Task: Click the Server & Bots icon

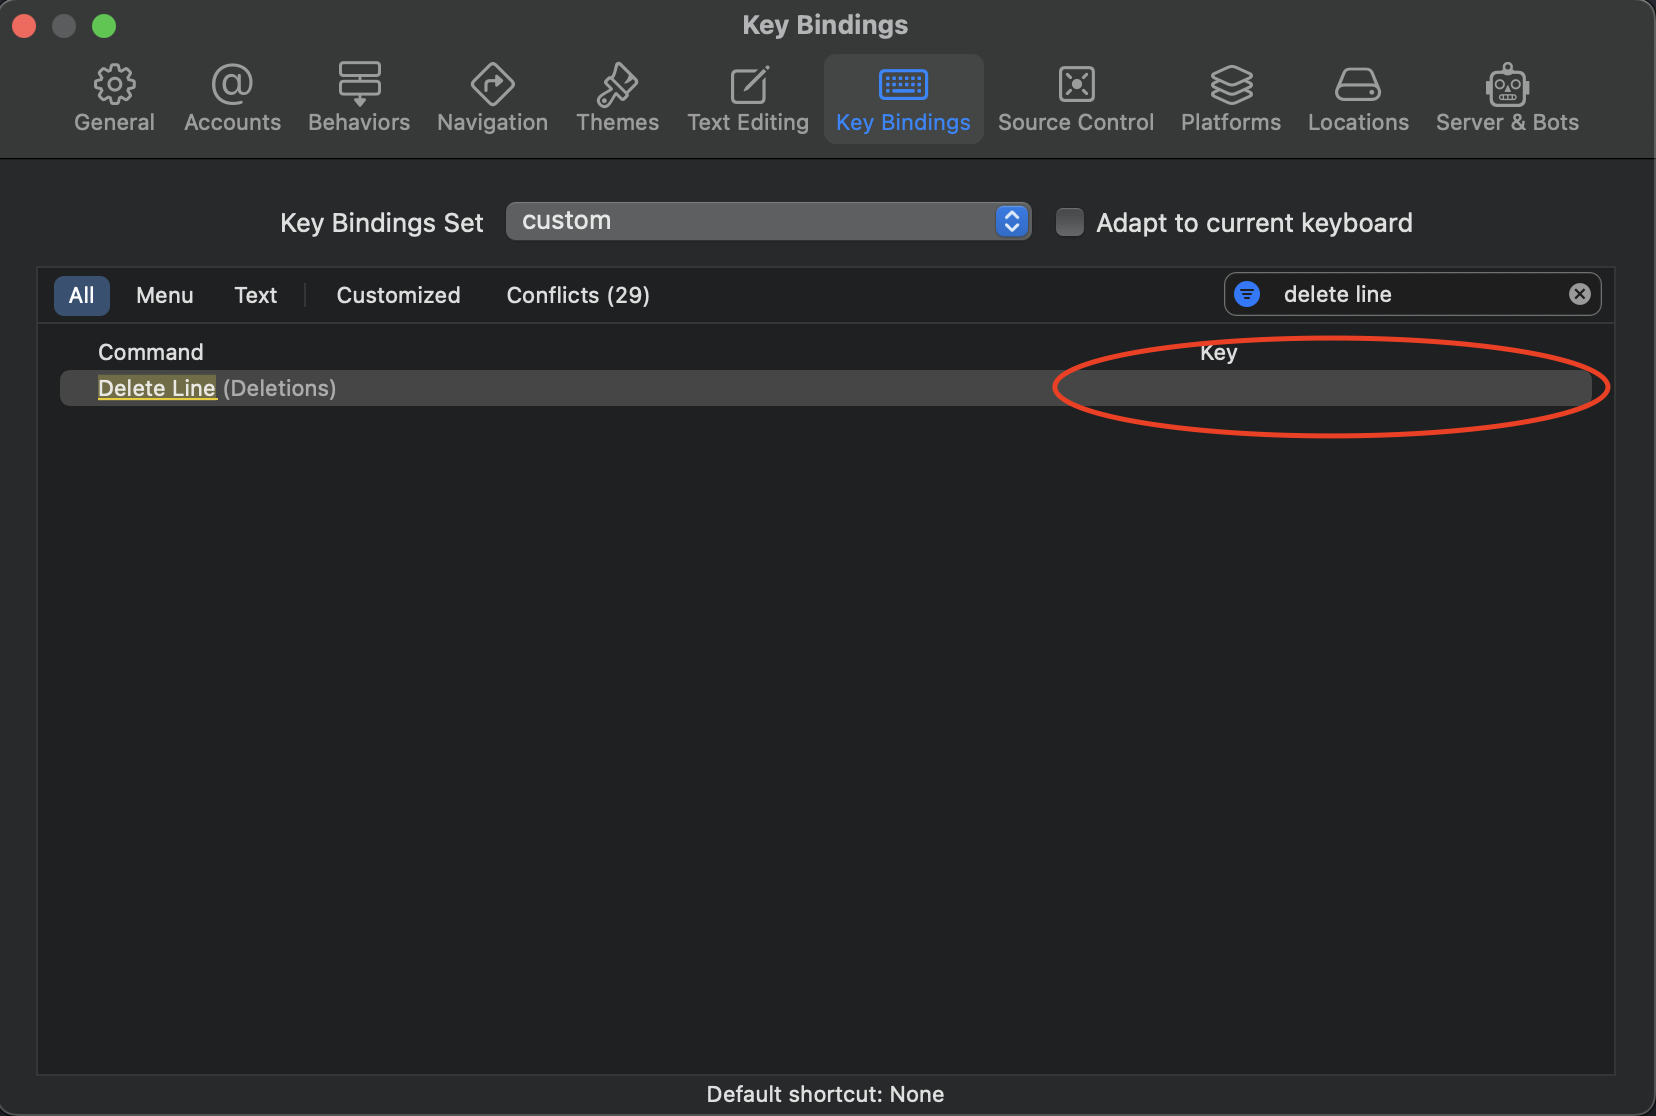Action: pyautogui.click(x=1506, y=97)
